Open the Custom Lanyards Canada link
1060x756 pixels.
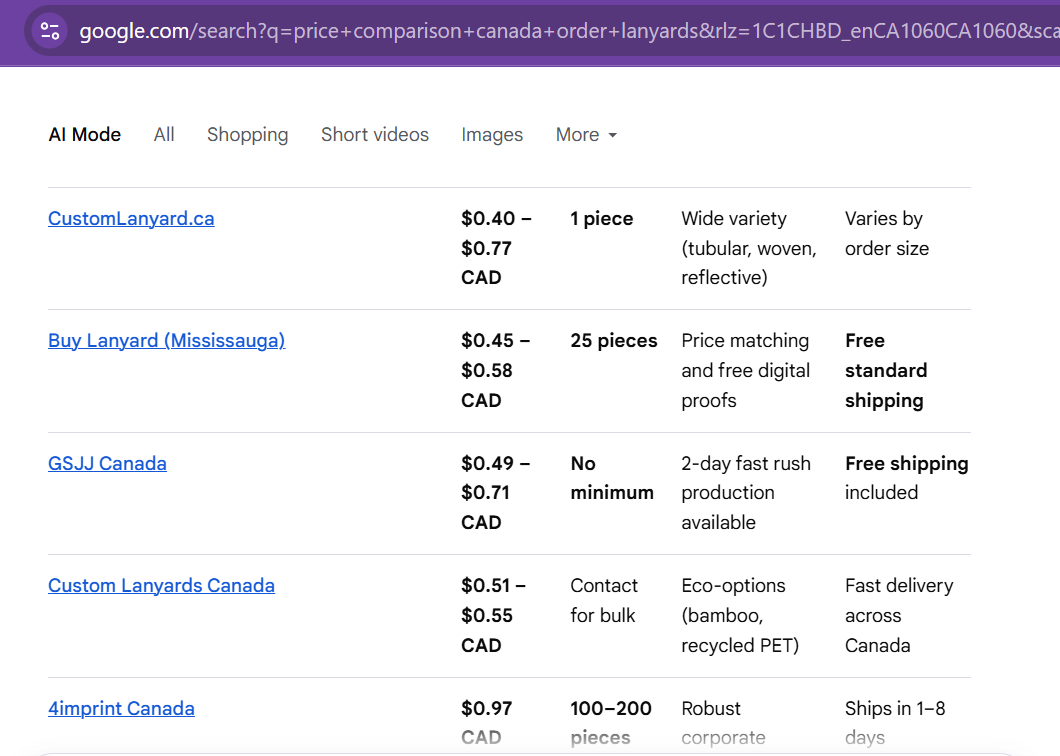161,585
